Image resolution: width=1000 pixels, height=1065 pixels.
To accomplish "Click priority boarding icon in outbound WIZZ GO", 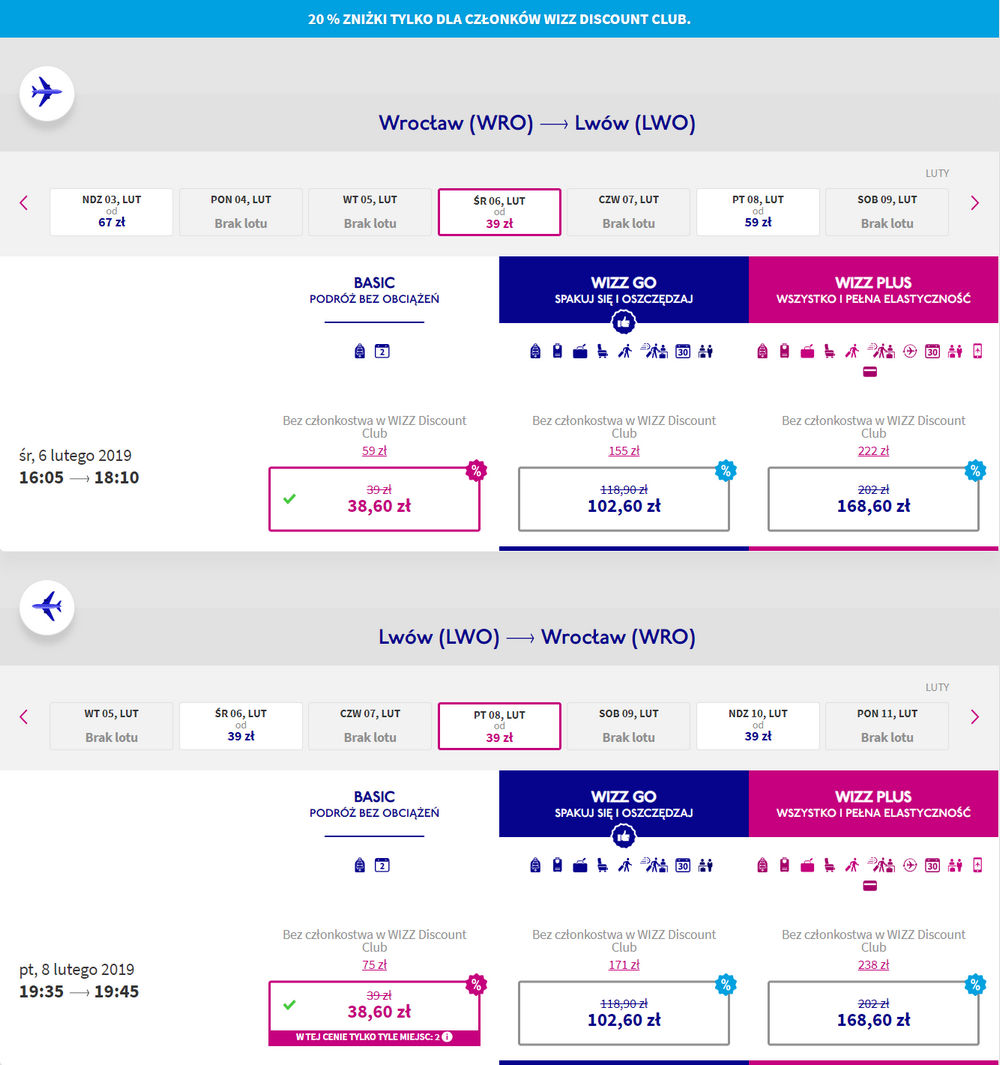I will tap(625, 351).
